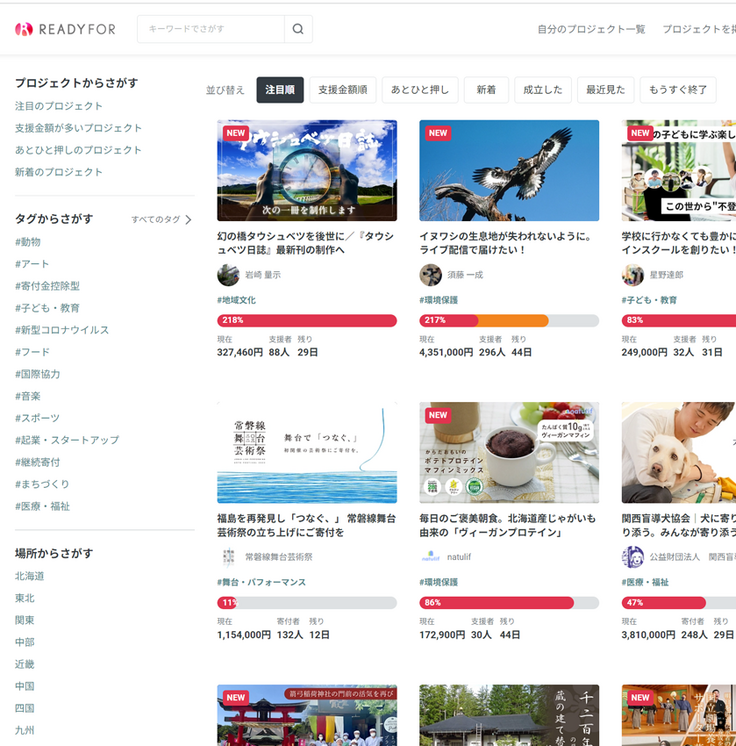Select the もうすぐ終了 sort button
736x746 pixels.
tap(677, 90)
